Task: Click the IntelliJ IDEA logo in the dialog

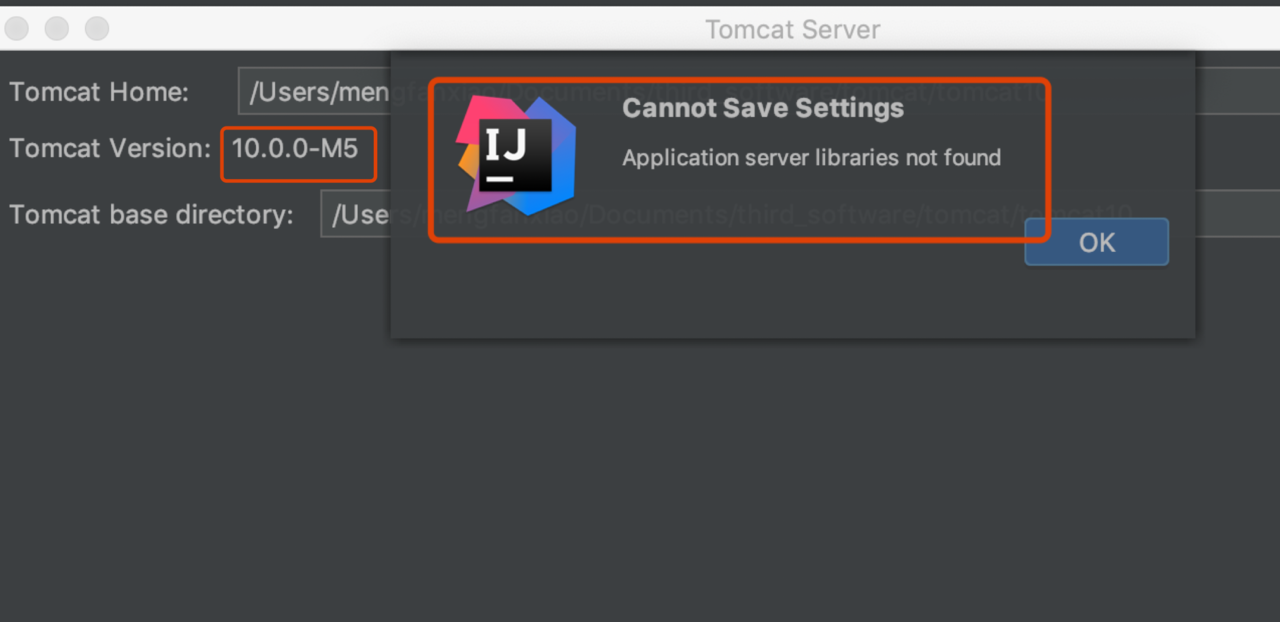Action: point(517,155)
